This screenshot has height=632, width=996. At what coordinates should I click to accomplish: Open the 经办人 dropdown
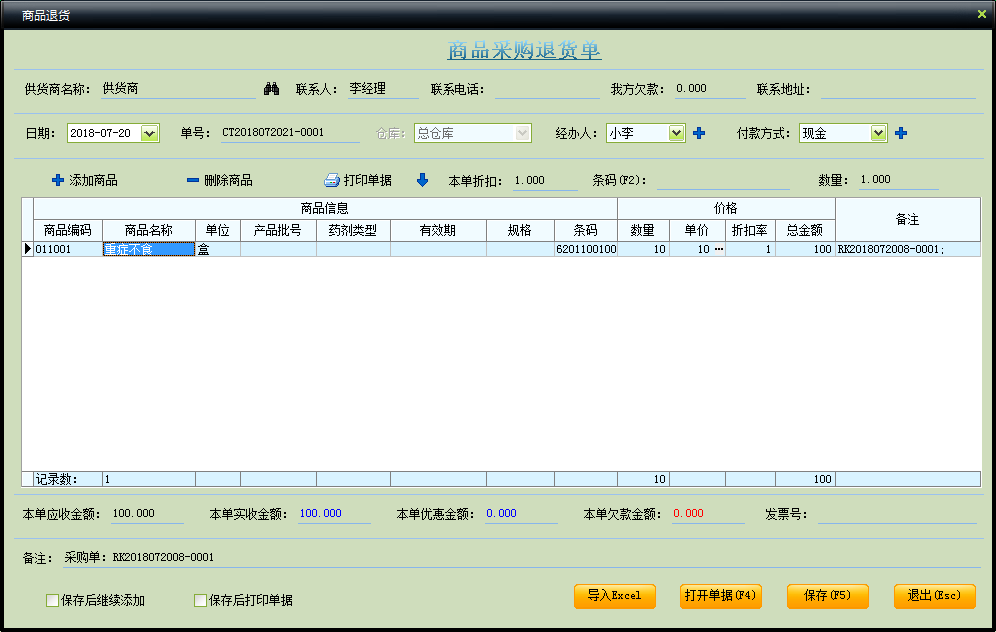pos(676,133)
